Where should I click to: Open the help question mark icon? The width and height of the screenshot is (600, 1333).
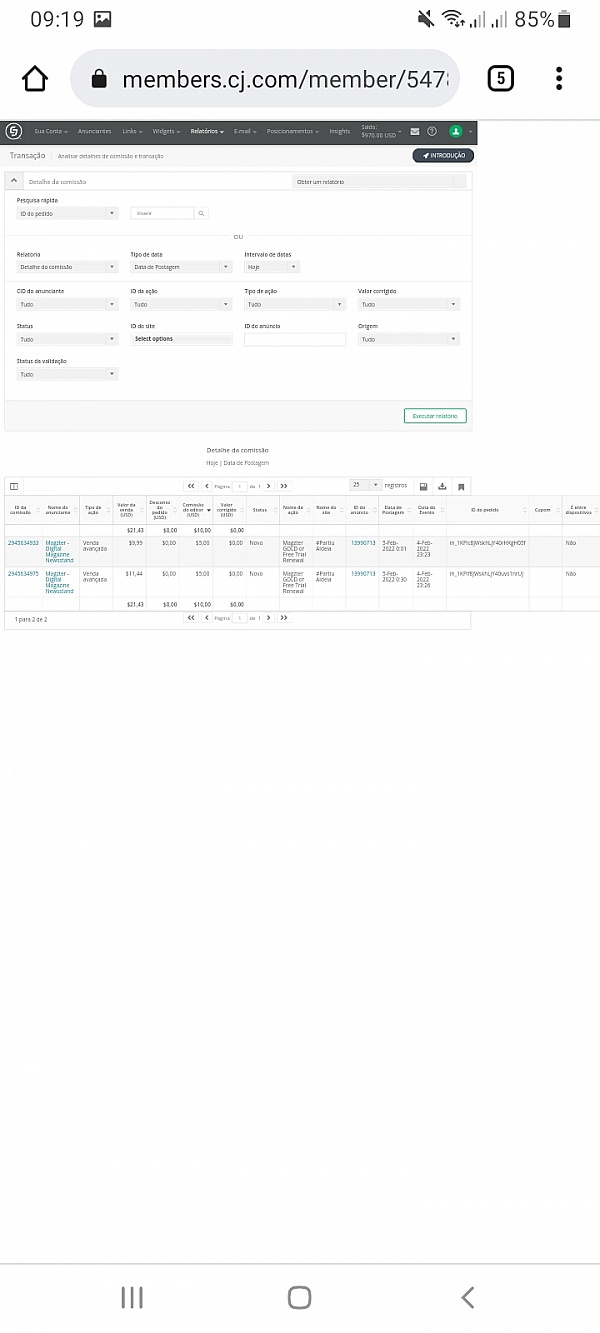click(432, 131)
